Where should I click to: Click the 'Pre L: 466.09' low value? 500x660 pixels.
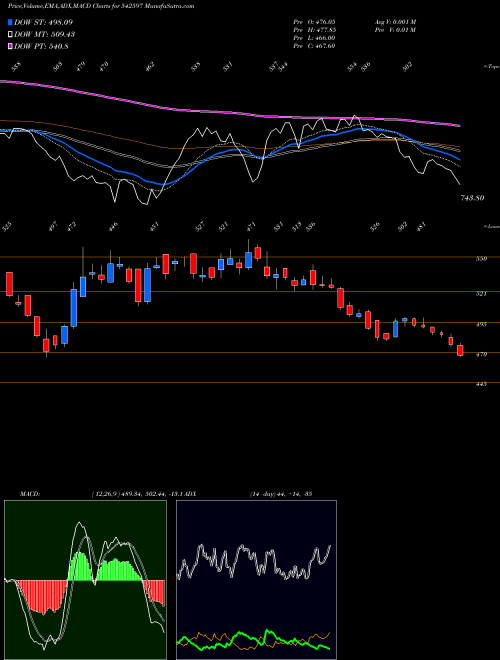[x=314, y=38]
